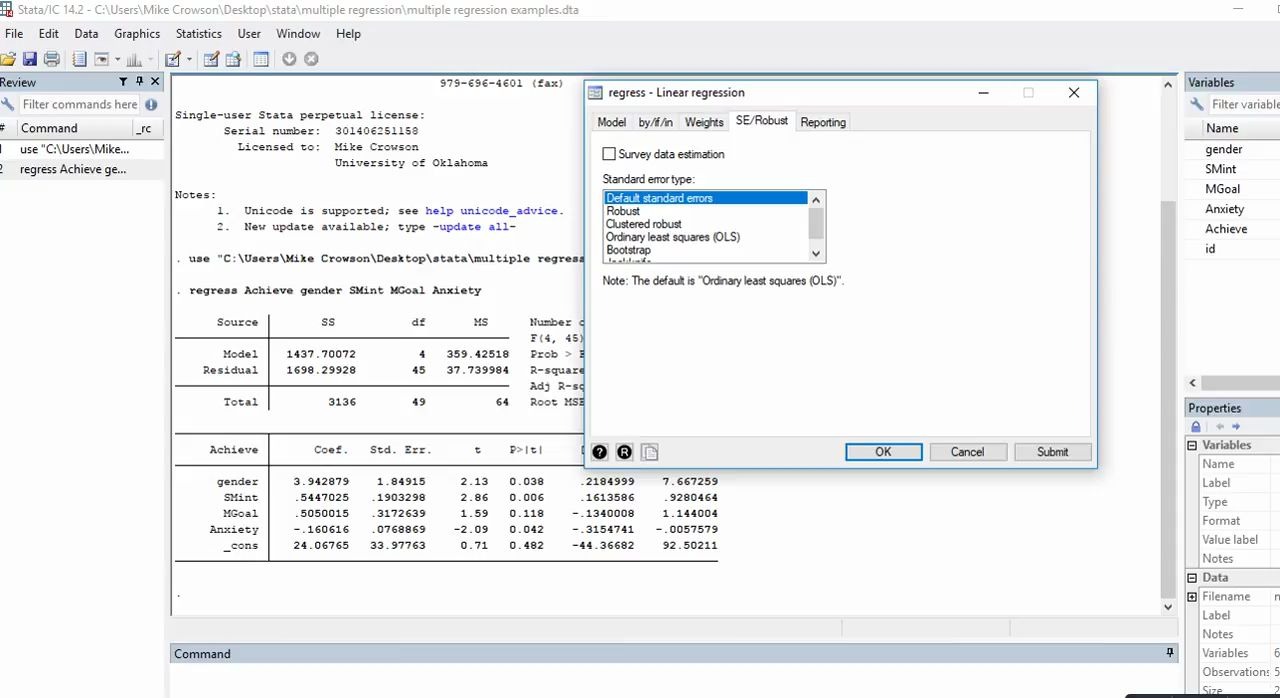Image resolution: width=1280 pixels, height=698 pixels.
Task: Enable the Survey data estimation checkbox
Action: tap(609, 153)
